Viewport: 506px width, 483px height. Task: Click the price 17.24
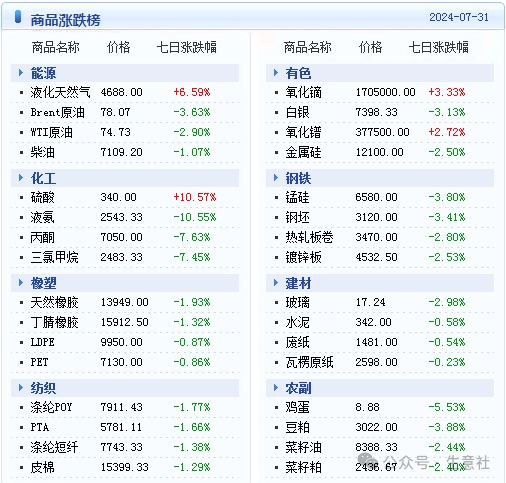click(x=370, y=302)
